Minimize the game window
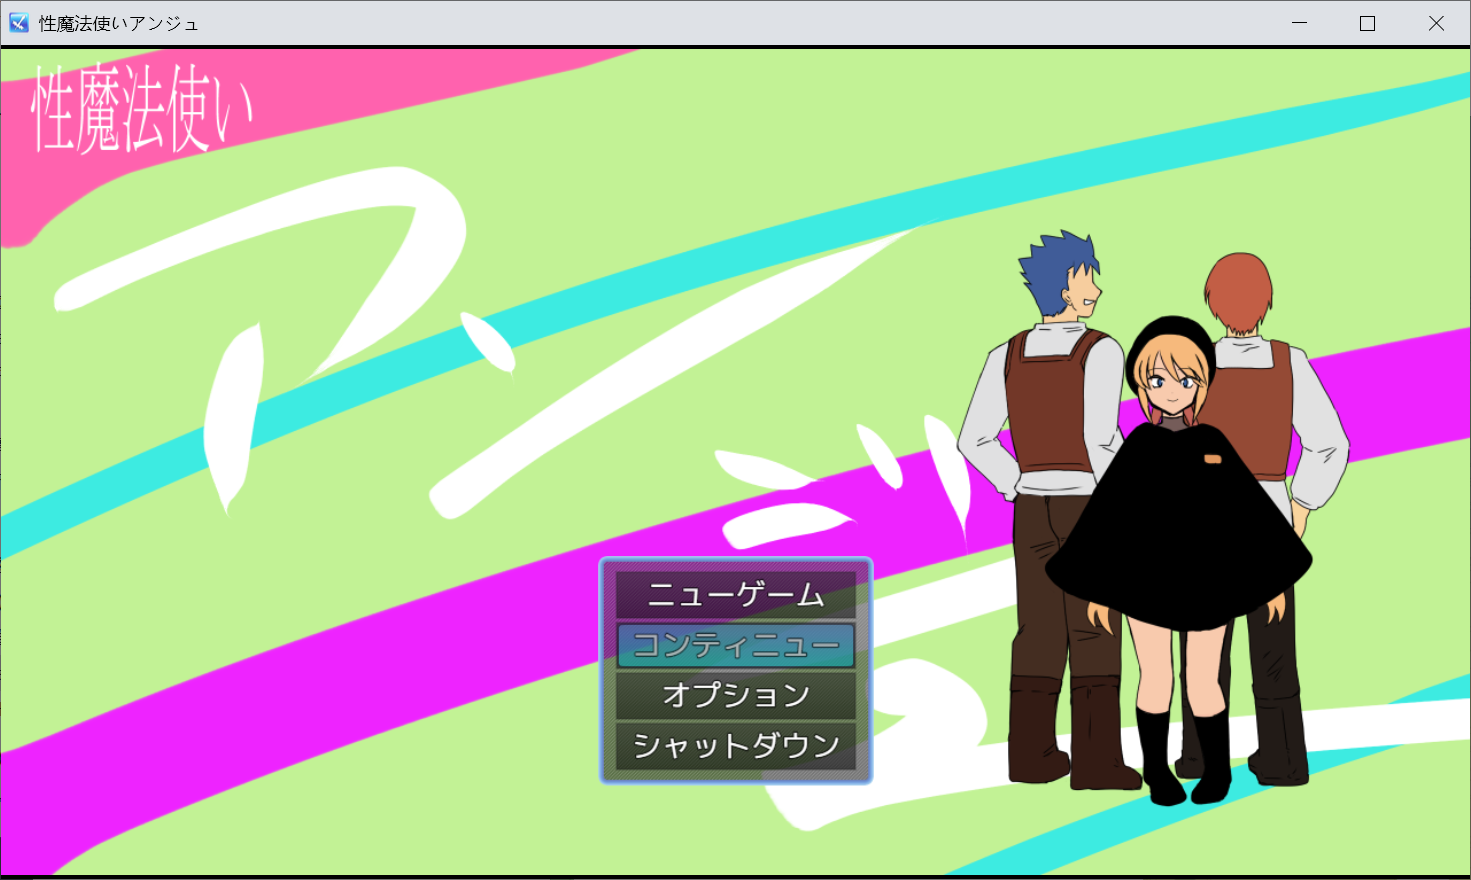 click(1299, 23)
